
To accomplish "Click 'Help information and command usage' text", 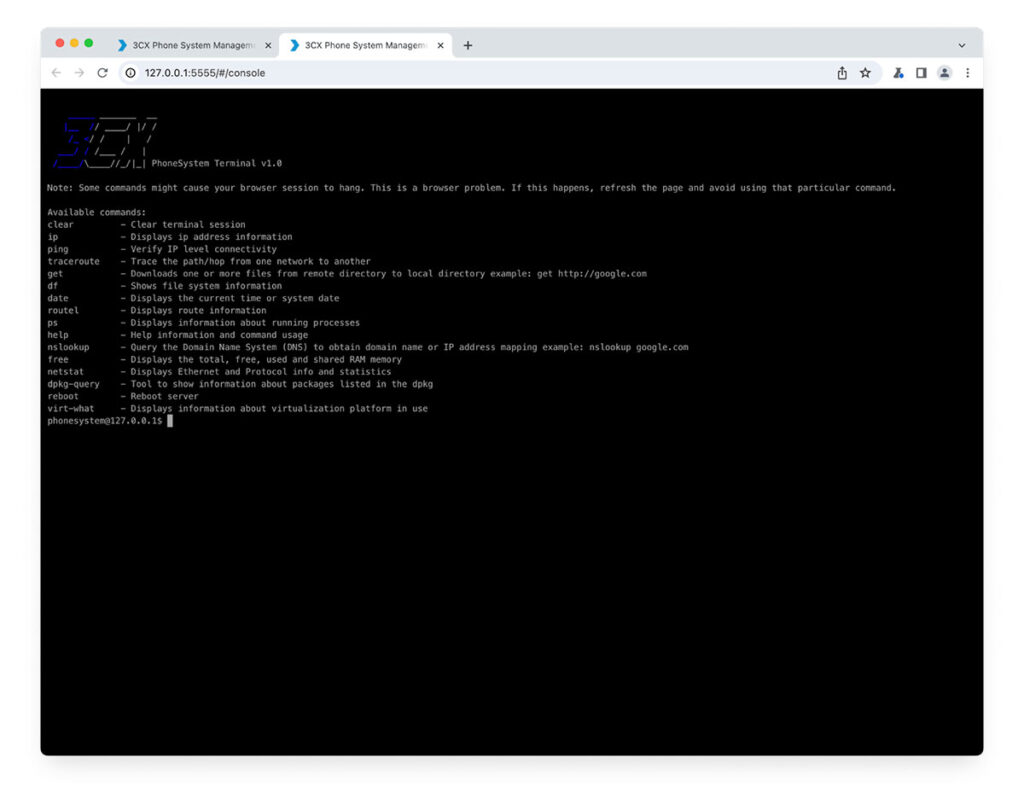I will click(219, 335).
